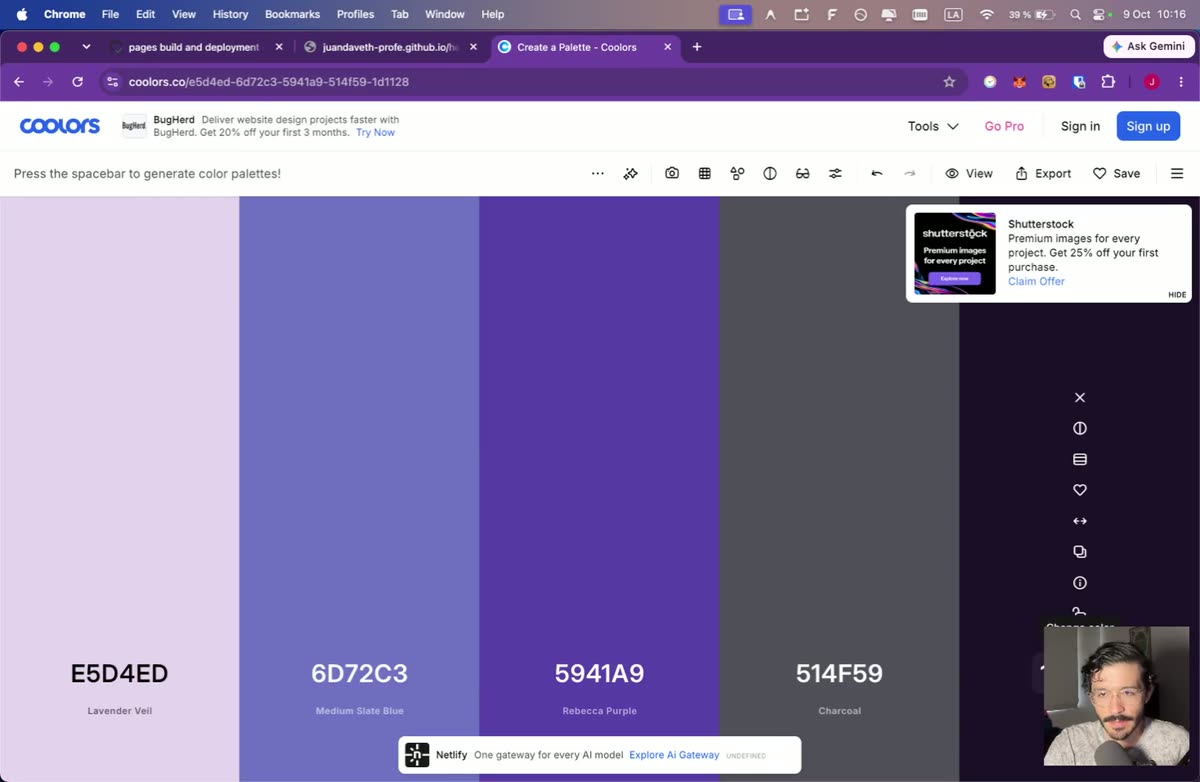Undo the last palette change
The image size is (1200, 782).
[877, 173]
